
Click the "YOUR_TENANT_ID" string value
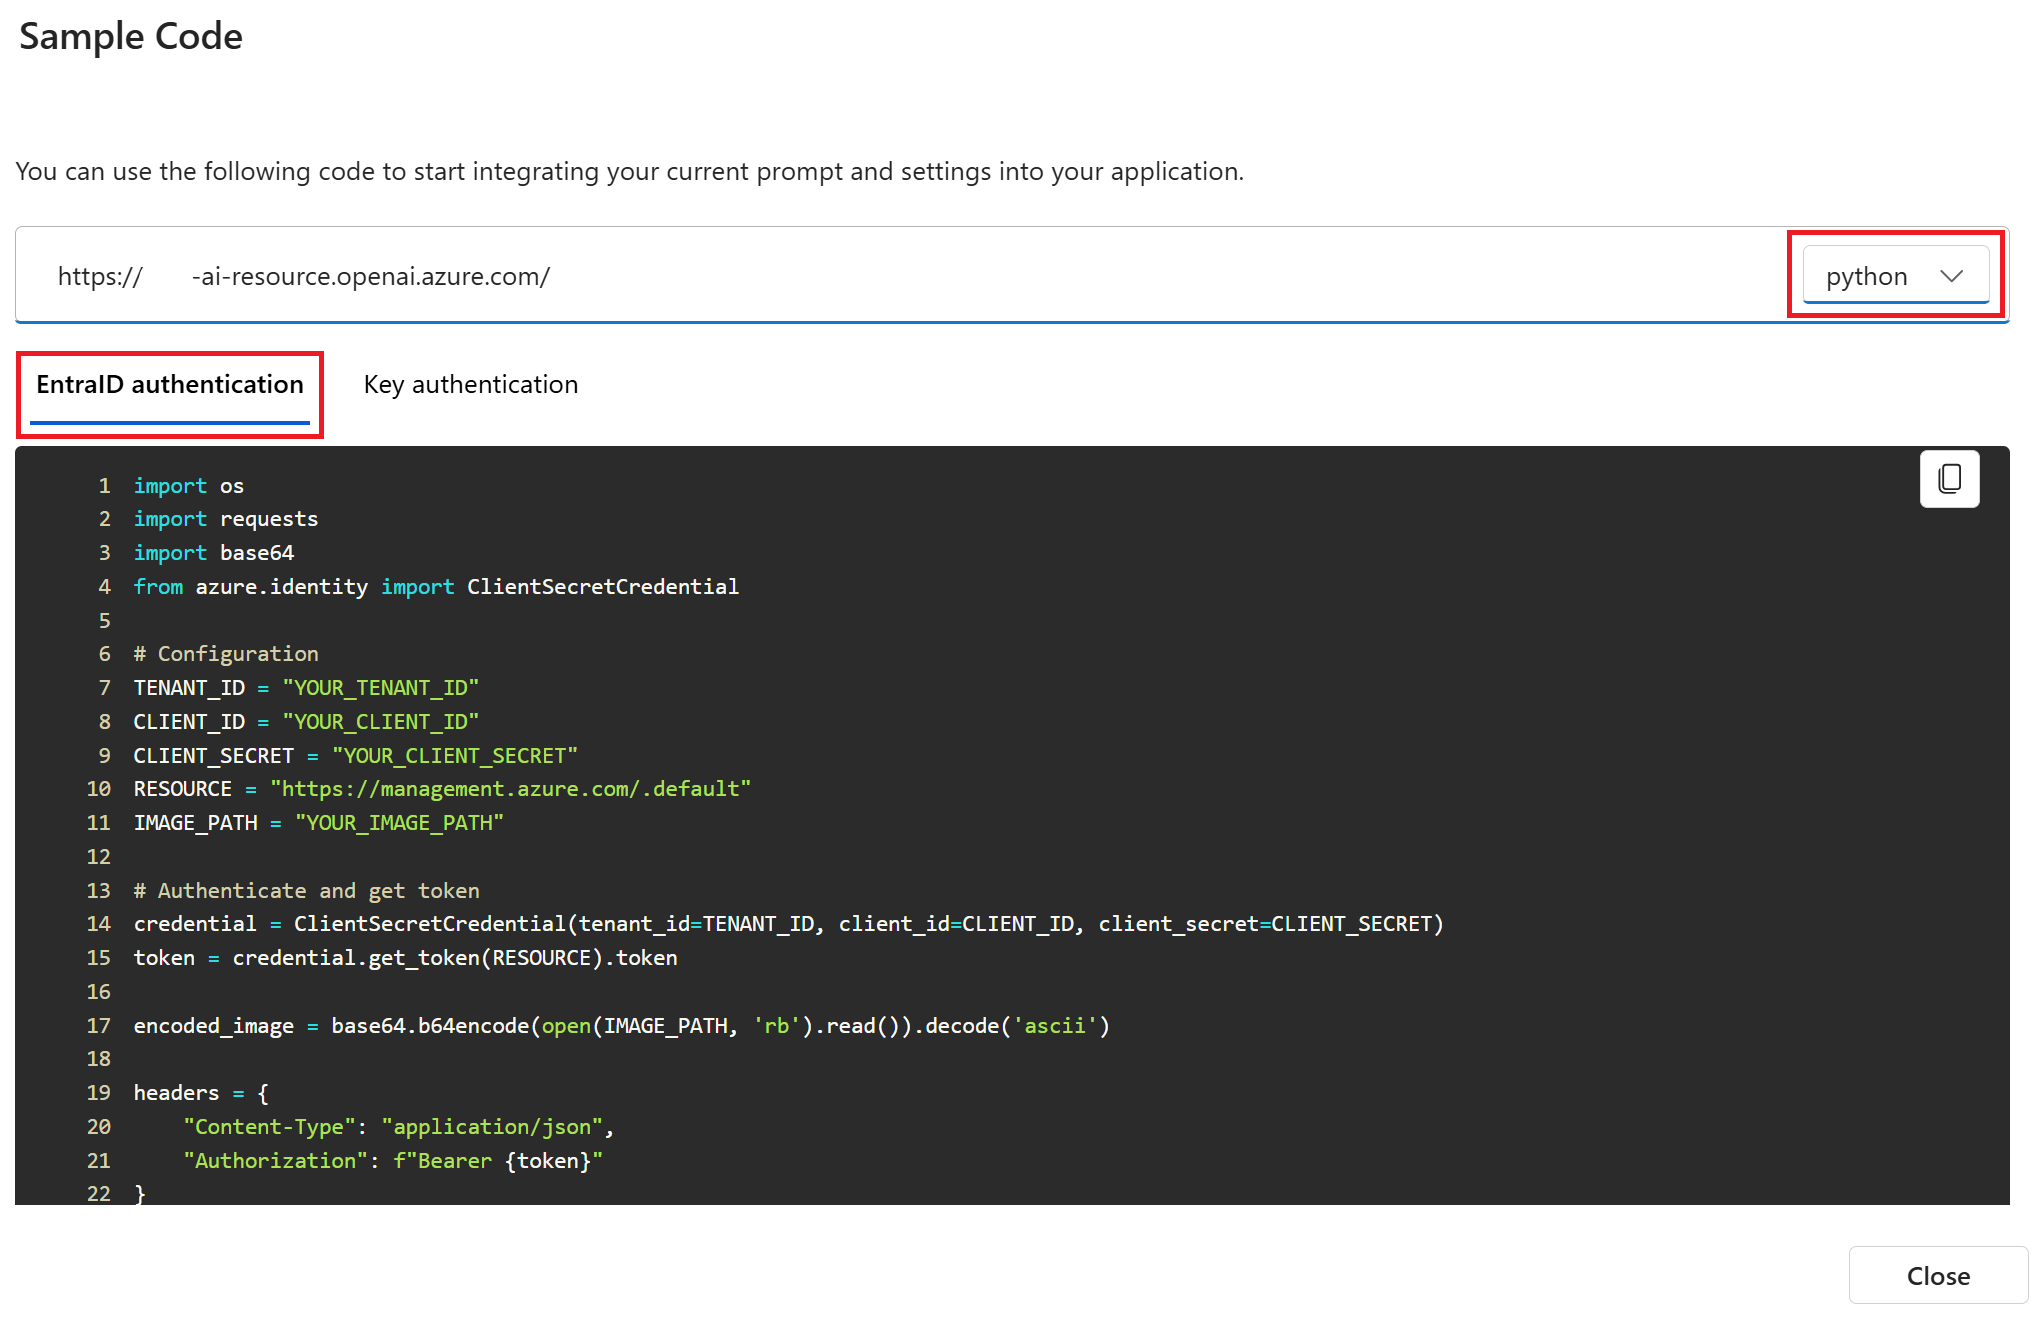point(381,688)
